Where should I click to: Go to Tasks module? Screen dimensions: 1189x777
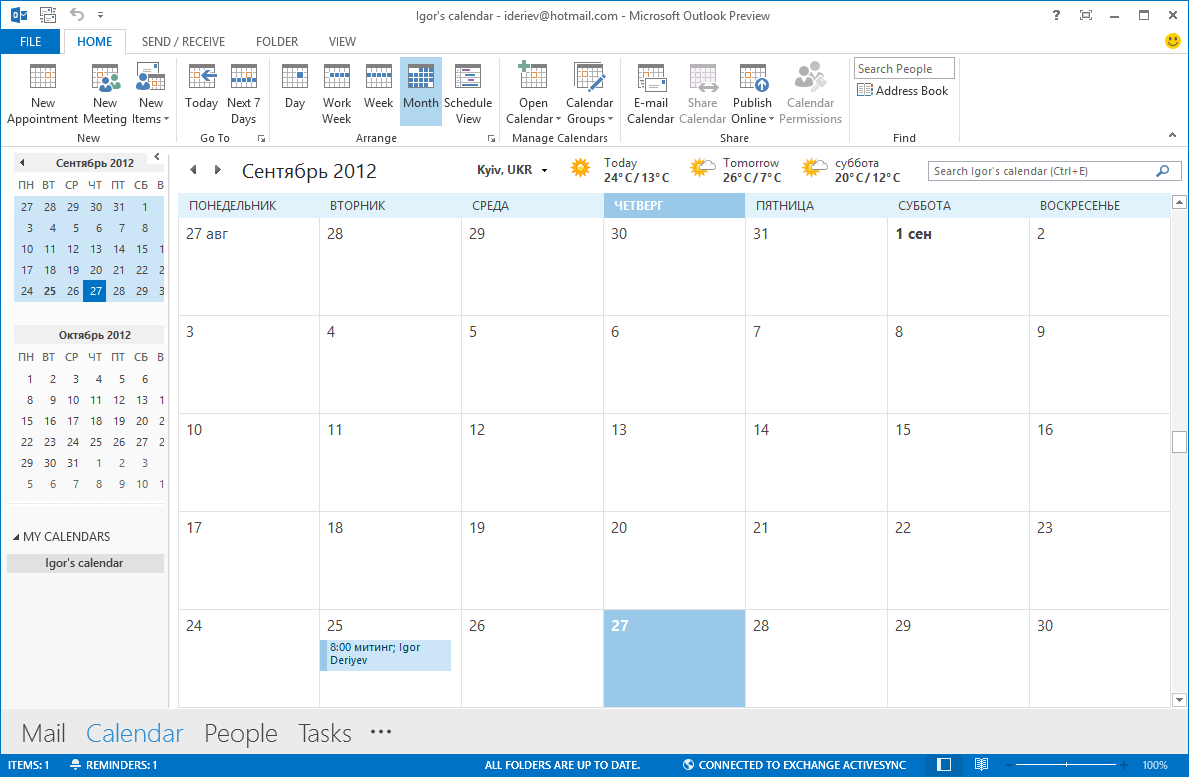(x=325, y=733)
